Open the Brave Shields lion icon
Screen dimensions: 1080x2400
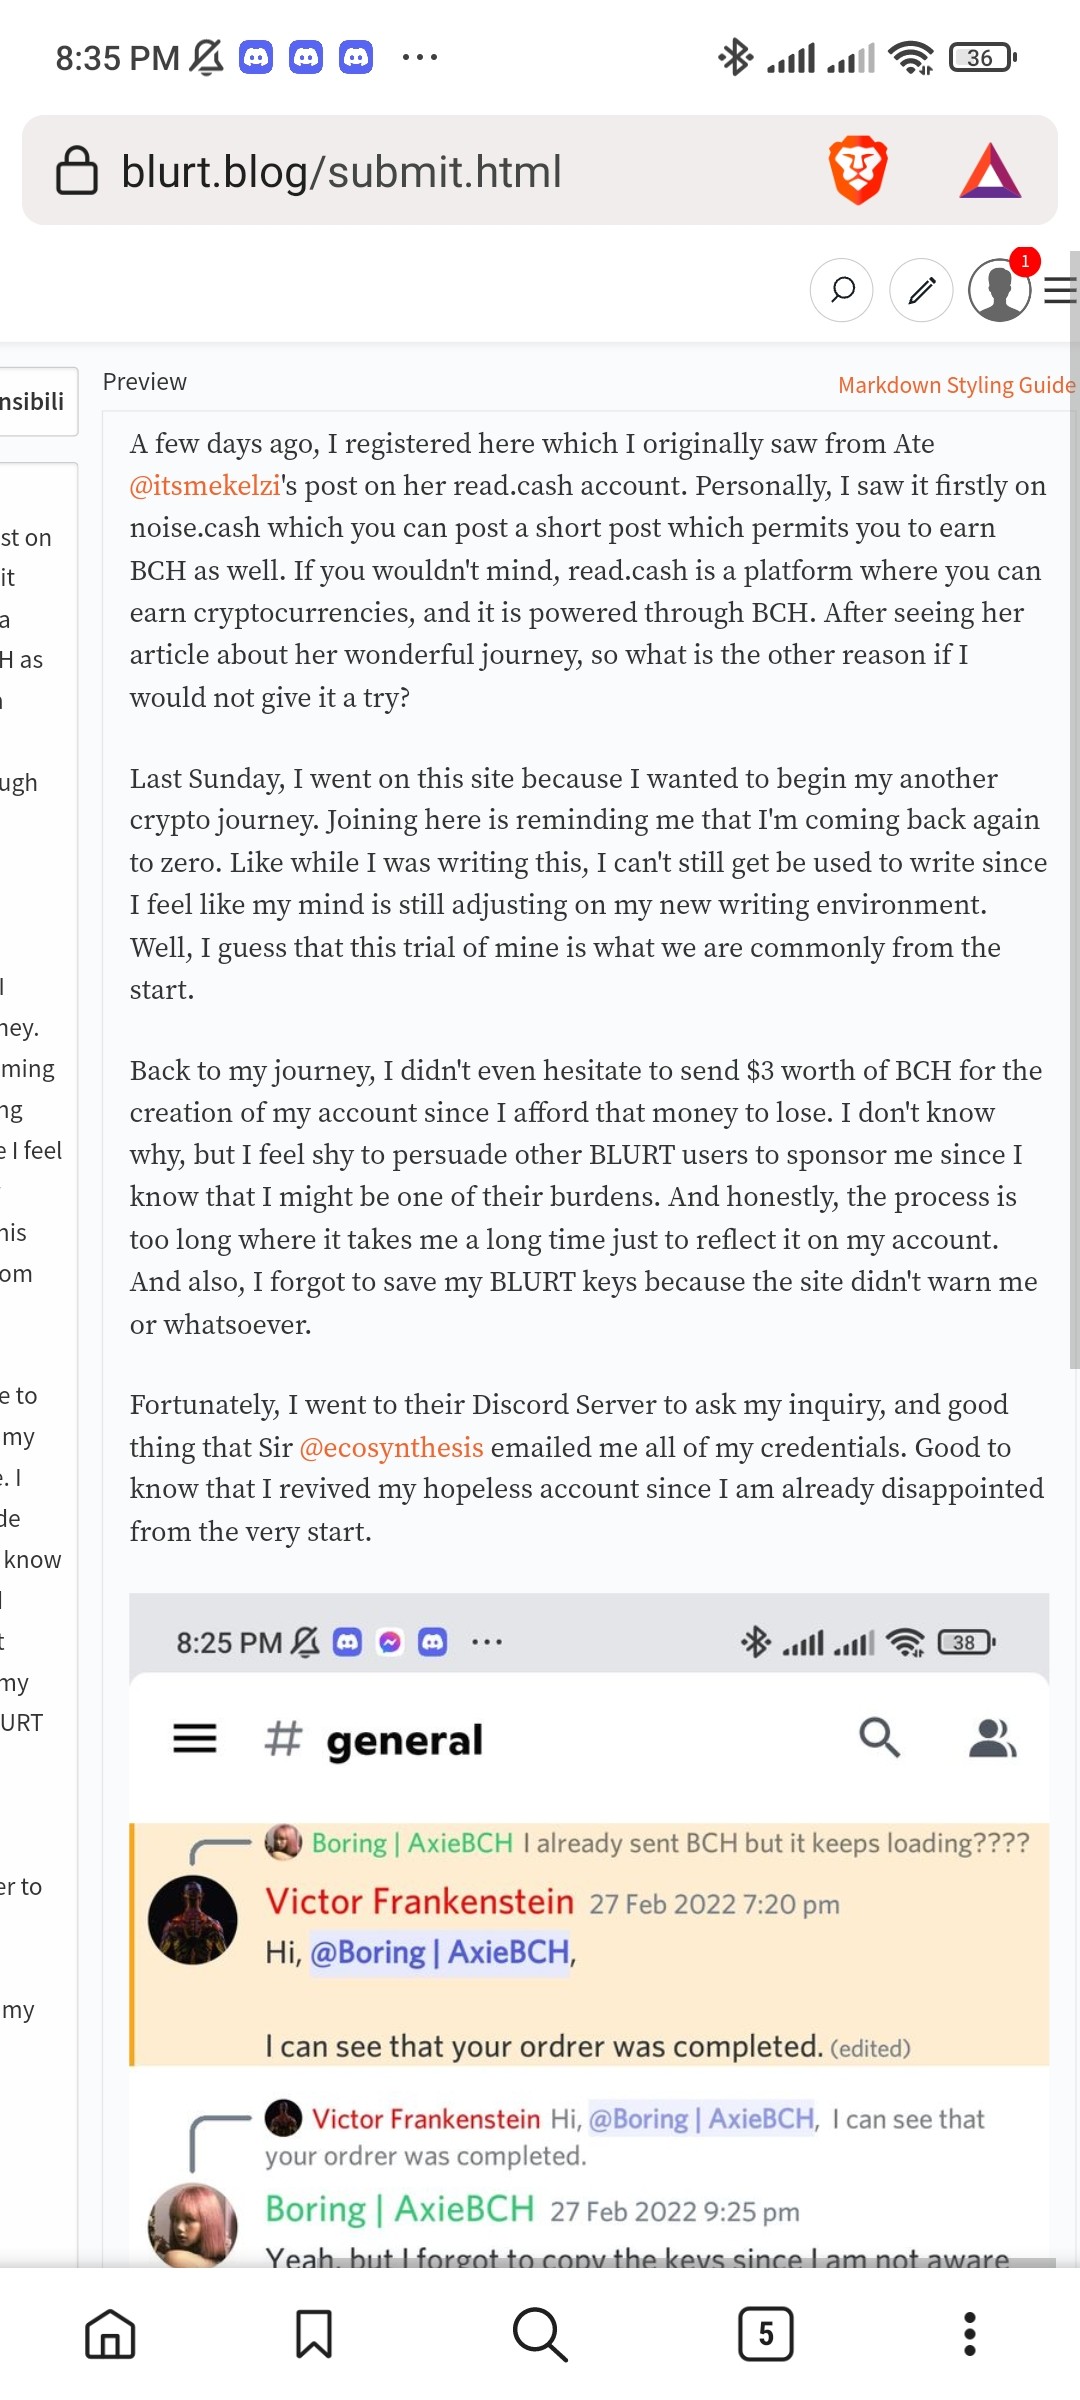pos(858,170)
